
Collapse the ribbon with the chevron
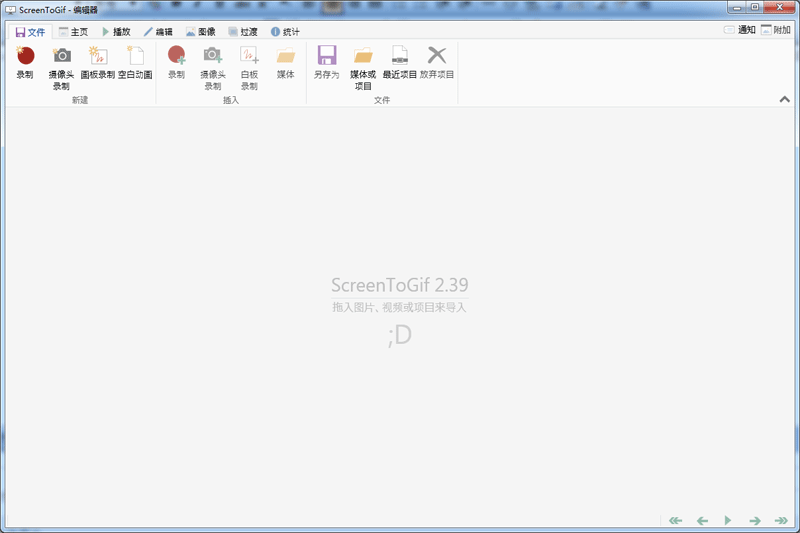tap(785, 99)
